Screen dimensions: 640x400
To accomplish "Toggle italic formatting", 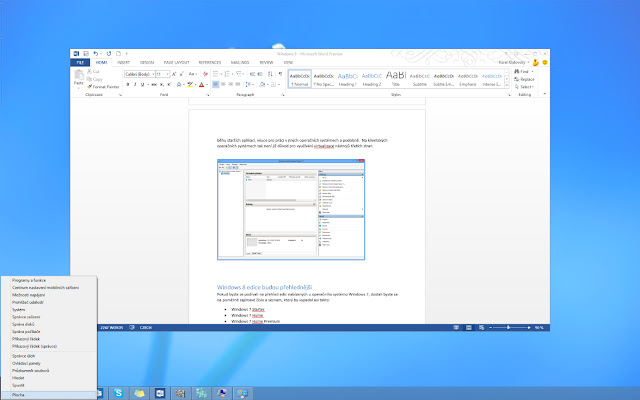I will point(135,84).
